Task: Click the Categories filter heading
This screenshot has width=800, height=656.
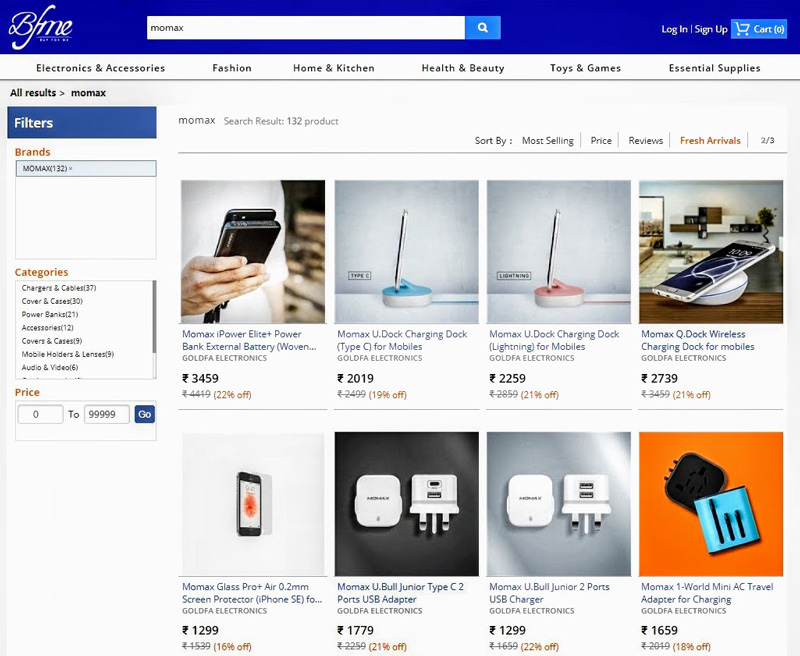Action: point(41,272)
